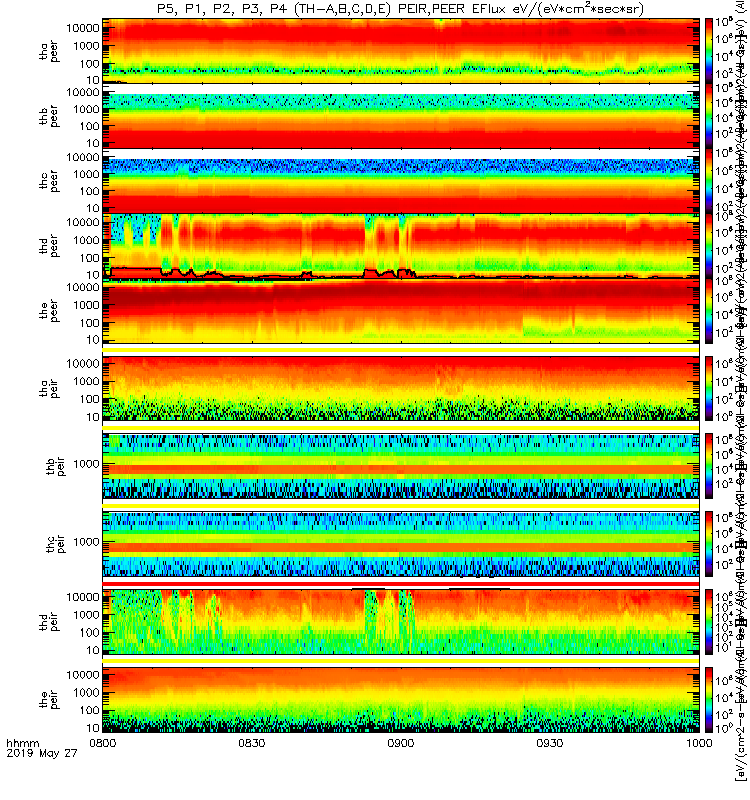Click the 1000 tick on thb peir axis
Image resolution: width=750 pixels, height=800 pixels.
(x=86, y=464)
